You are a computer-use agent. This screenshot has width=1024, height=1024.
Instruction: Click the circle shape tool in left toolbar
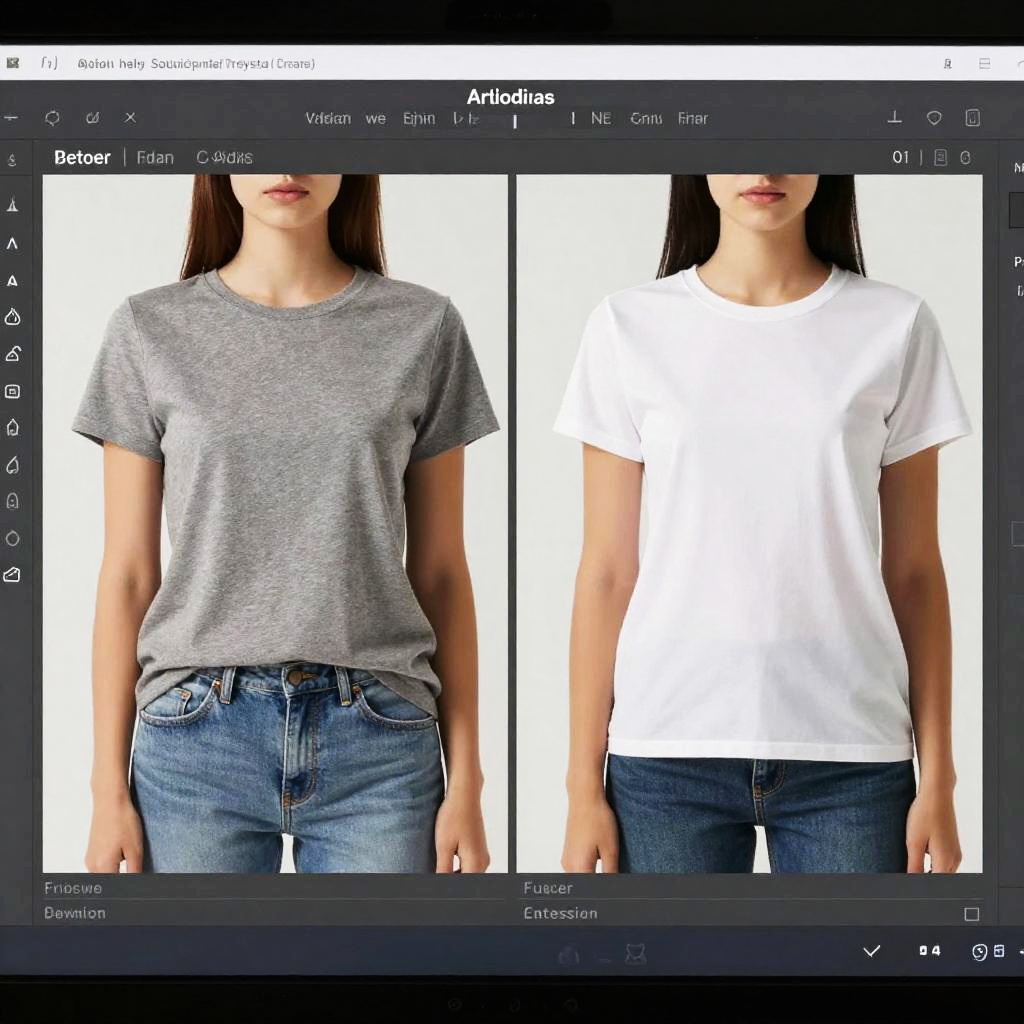pos(12,538)
